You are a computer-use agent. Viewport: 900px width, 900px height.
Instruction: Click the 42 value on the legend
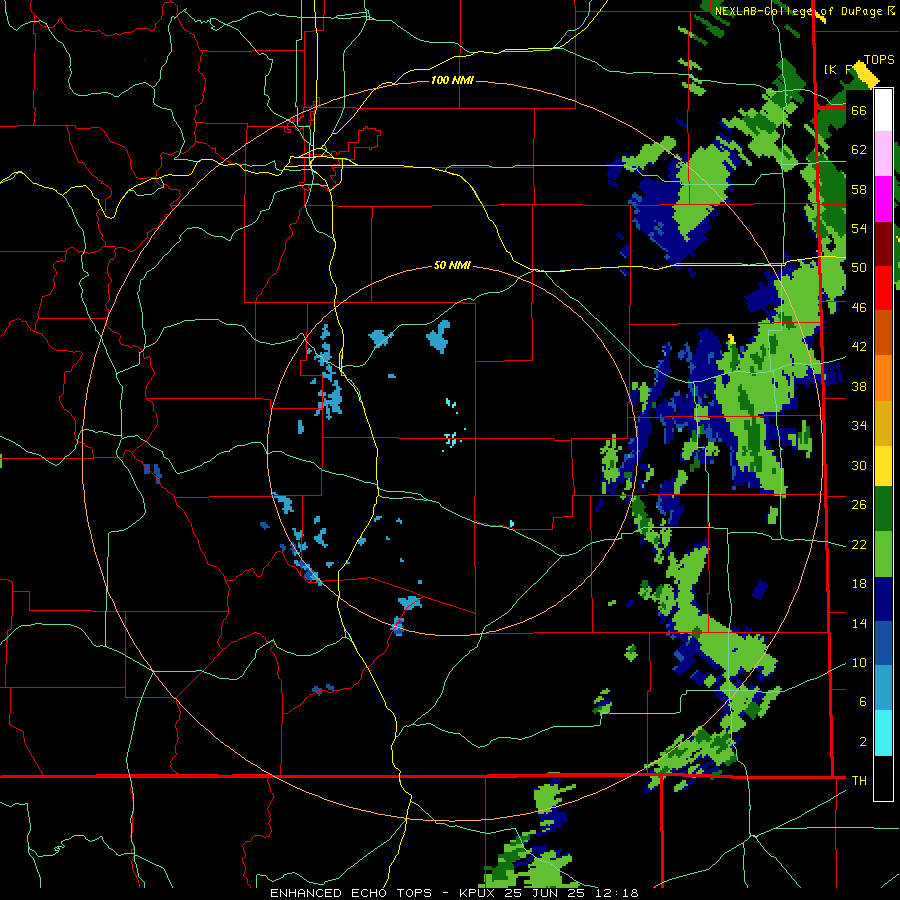859,347
